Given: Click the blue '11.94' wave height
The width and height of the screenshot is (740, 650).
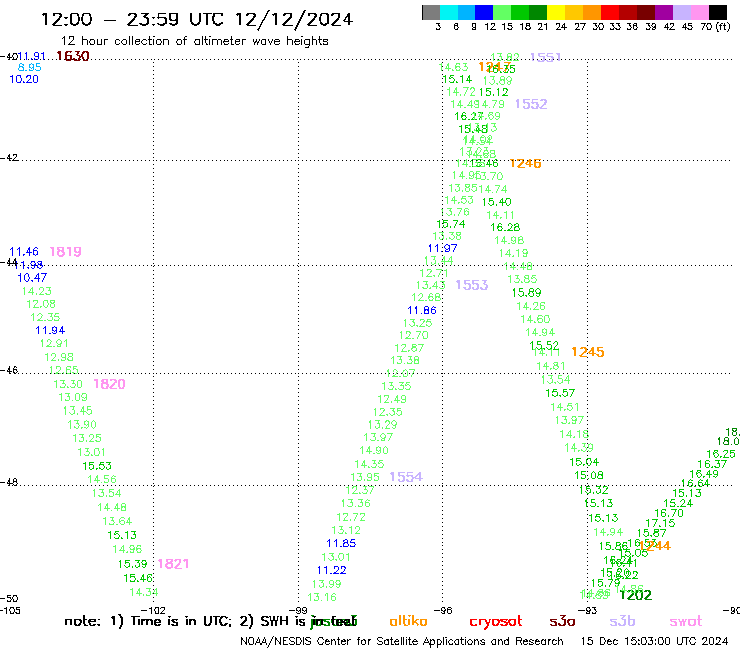Looking at the screenshot, I should click(50, 330).
